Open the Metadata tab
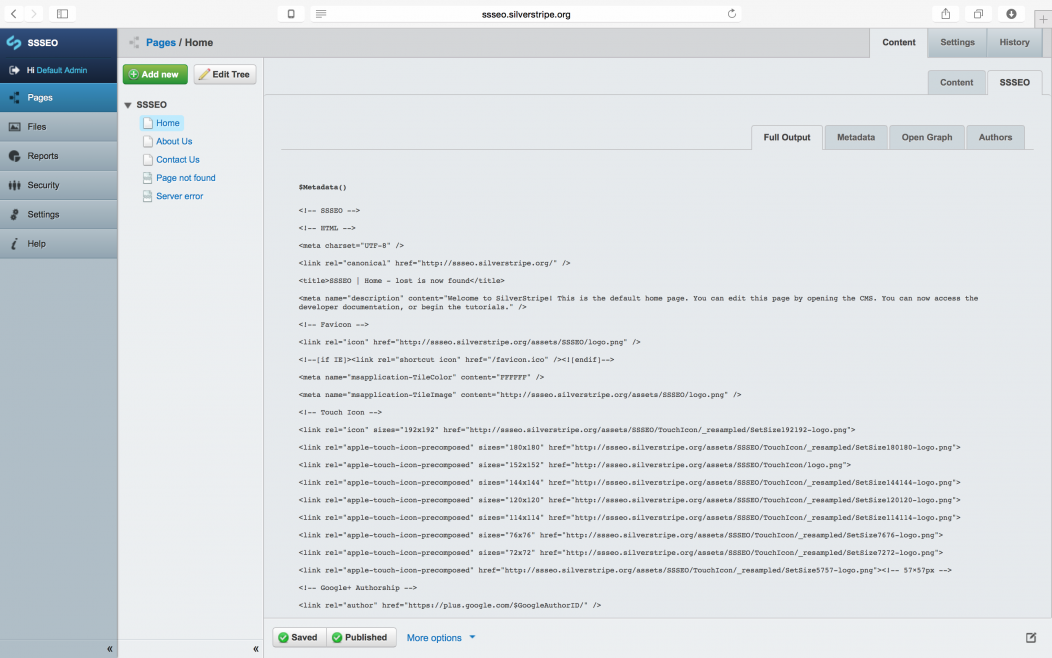This screenshot has width=1052, height=658. [x=855, y=138]
